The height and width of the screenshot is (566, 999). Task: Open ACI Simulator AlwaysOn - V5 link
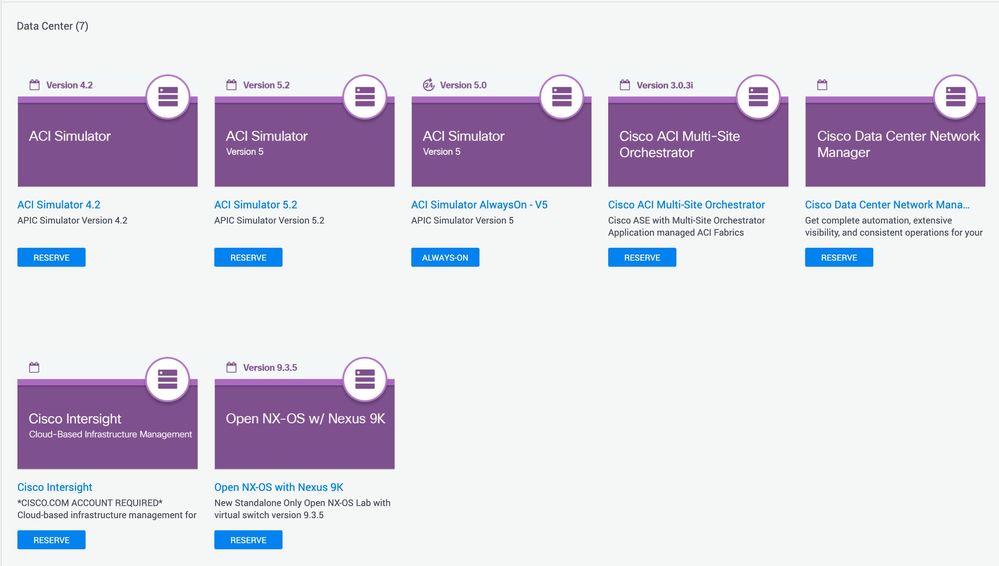479,205
